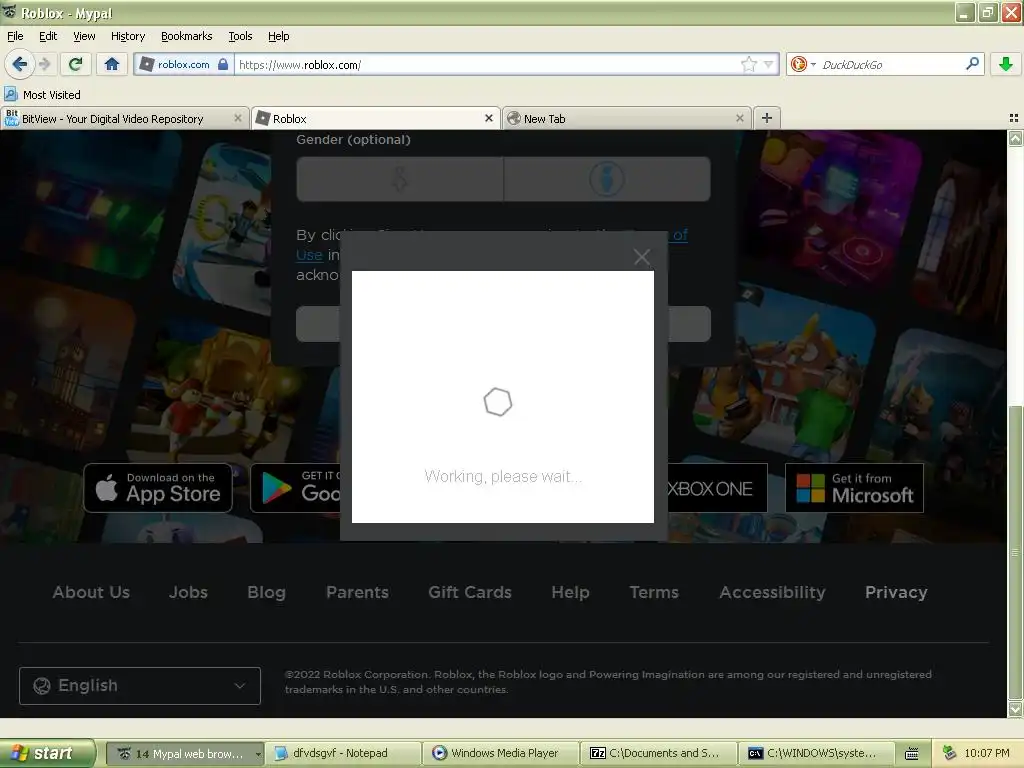Viewport: 1024px width, 768px height.
Task: Open the Bookmarks menu
Action: (186, 36)
